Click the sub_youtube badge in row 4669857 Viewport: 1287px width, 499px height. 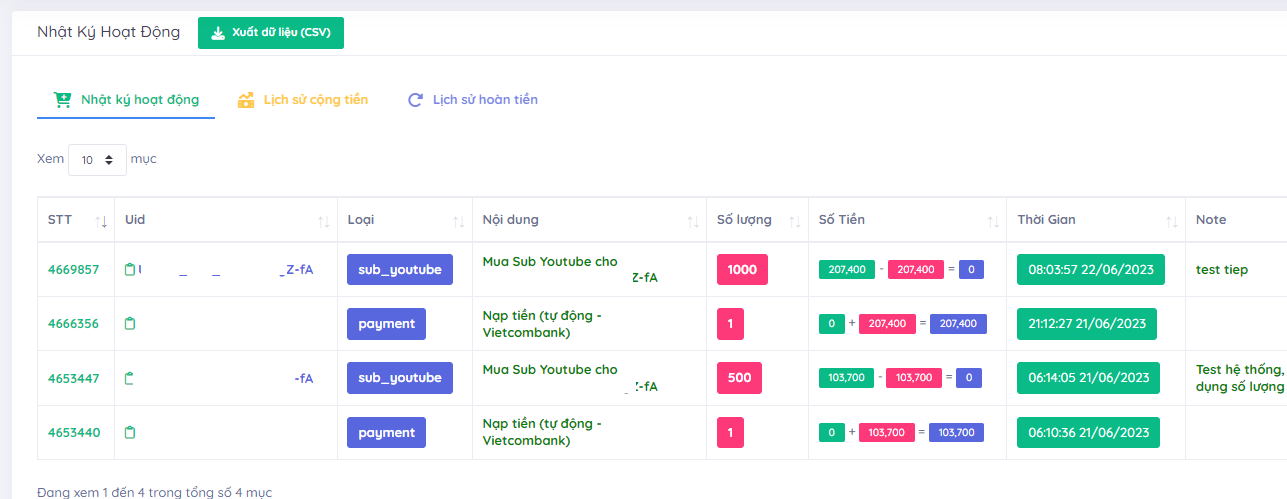tap(400, 270)
